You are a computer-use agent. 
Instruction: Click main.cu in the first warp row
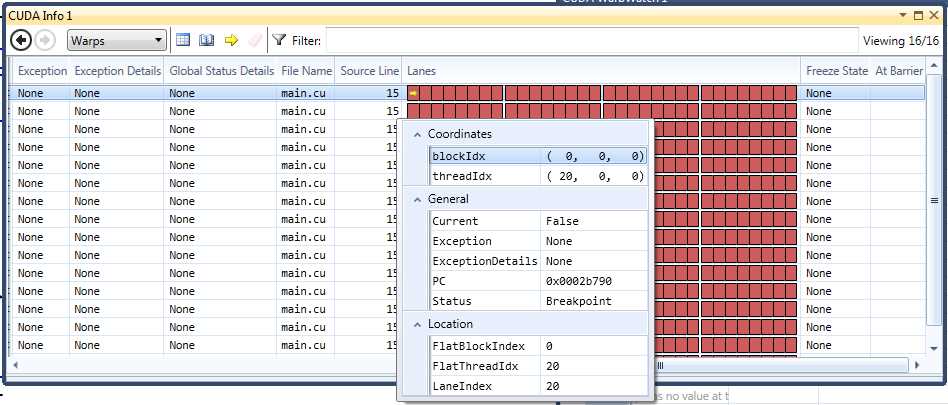click(303, 93)
